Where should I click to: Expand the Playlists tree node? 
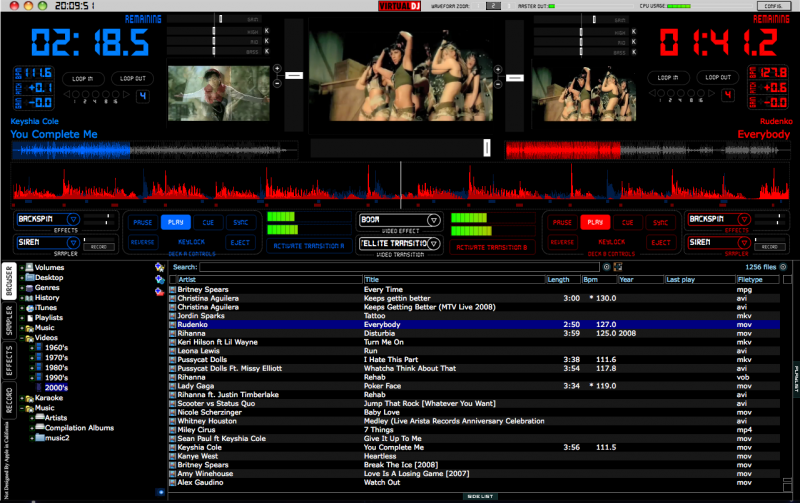point(22,318)
